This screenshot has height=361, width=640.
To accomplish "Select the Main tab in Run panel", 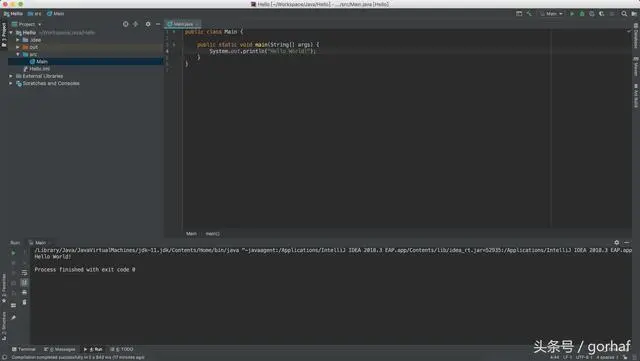I will coord(38,243).
